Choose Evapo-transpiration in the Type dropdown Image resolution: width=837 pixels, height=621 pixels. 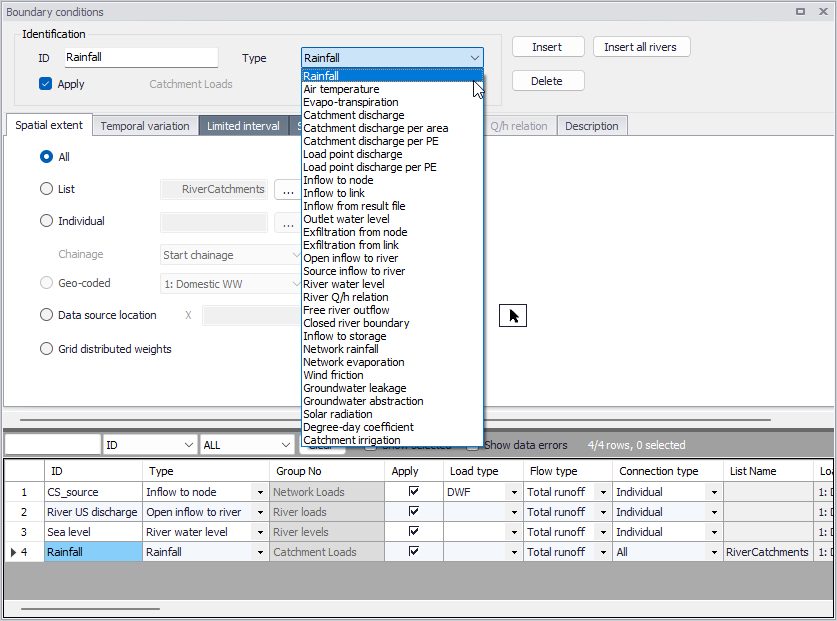392,102
